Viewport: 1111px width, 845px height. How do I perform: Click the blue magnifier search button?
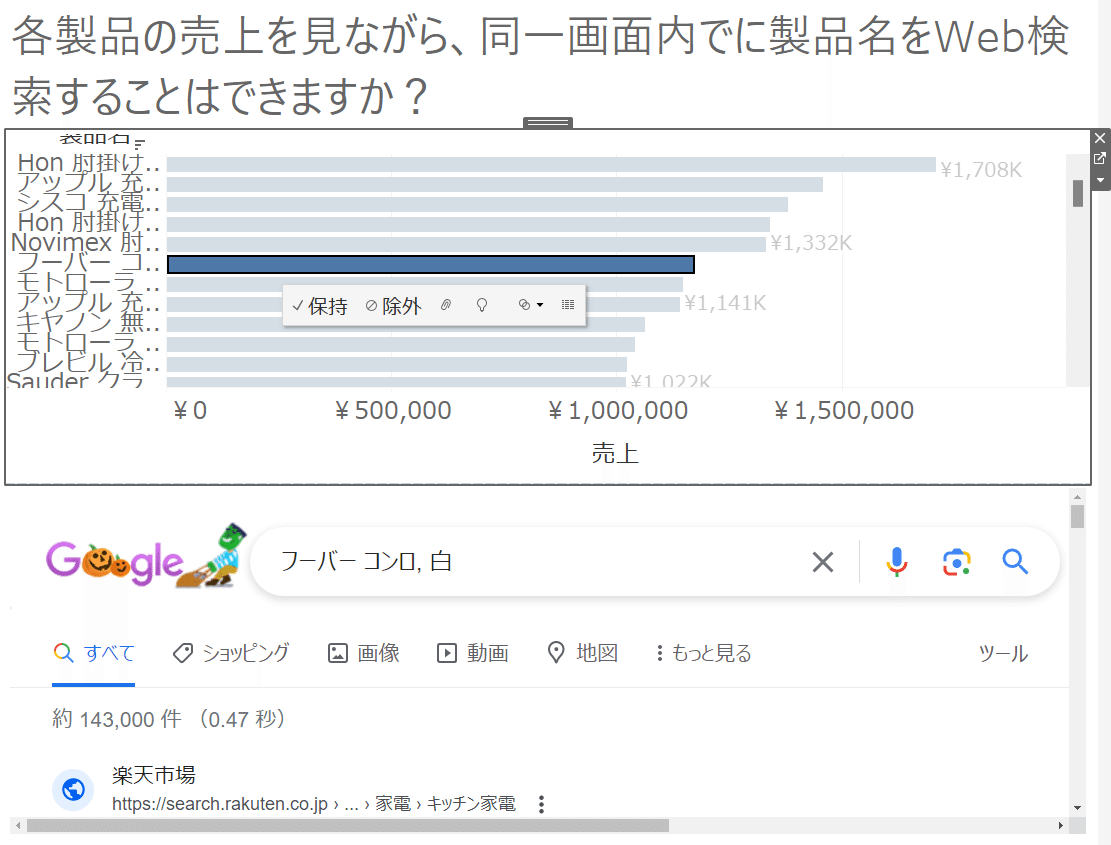[x=1015, y=562]
